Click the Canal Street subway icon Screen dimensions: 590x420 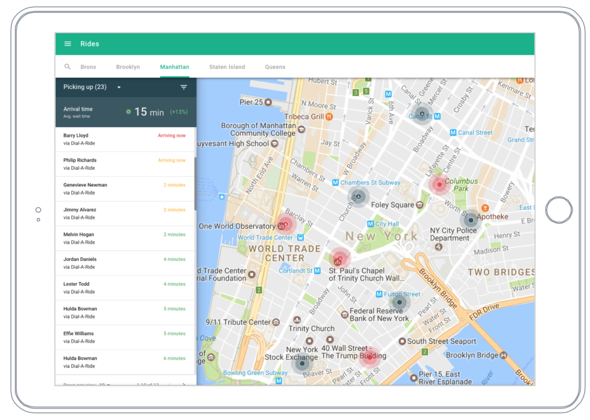tap(453, 132)
